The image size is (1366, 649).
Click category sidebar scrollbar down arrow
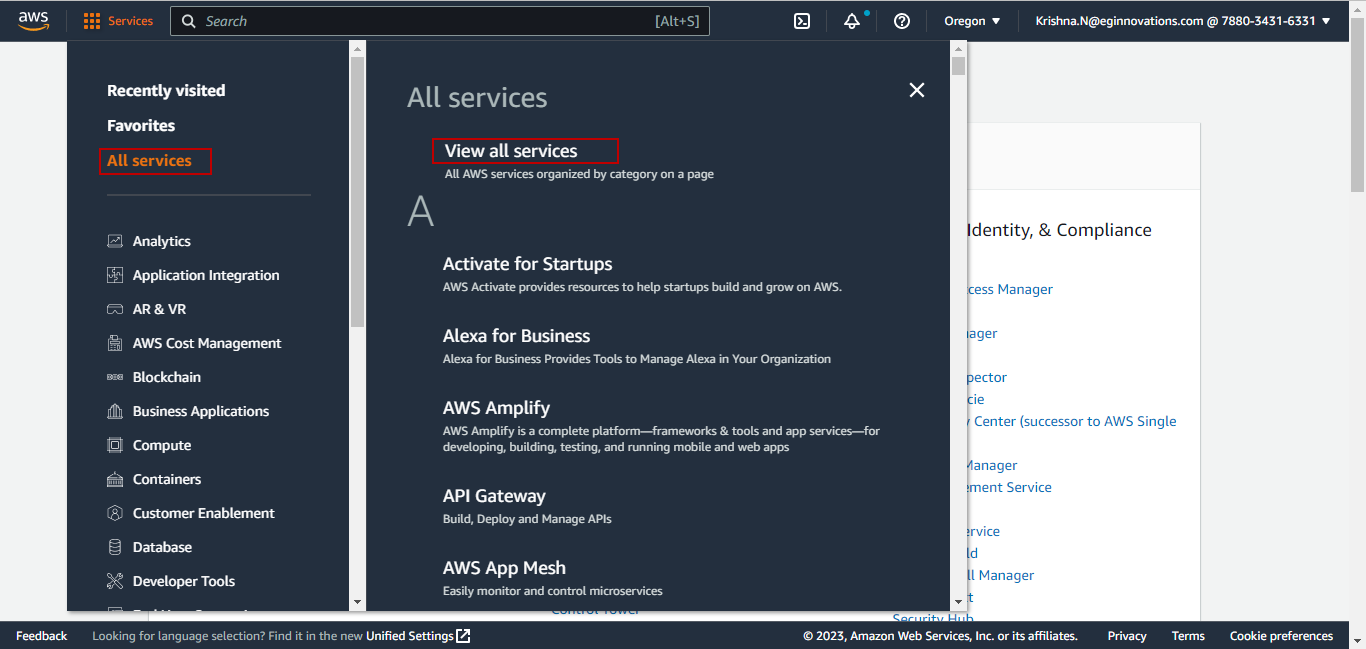point(358,602)
